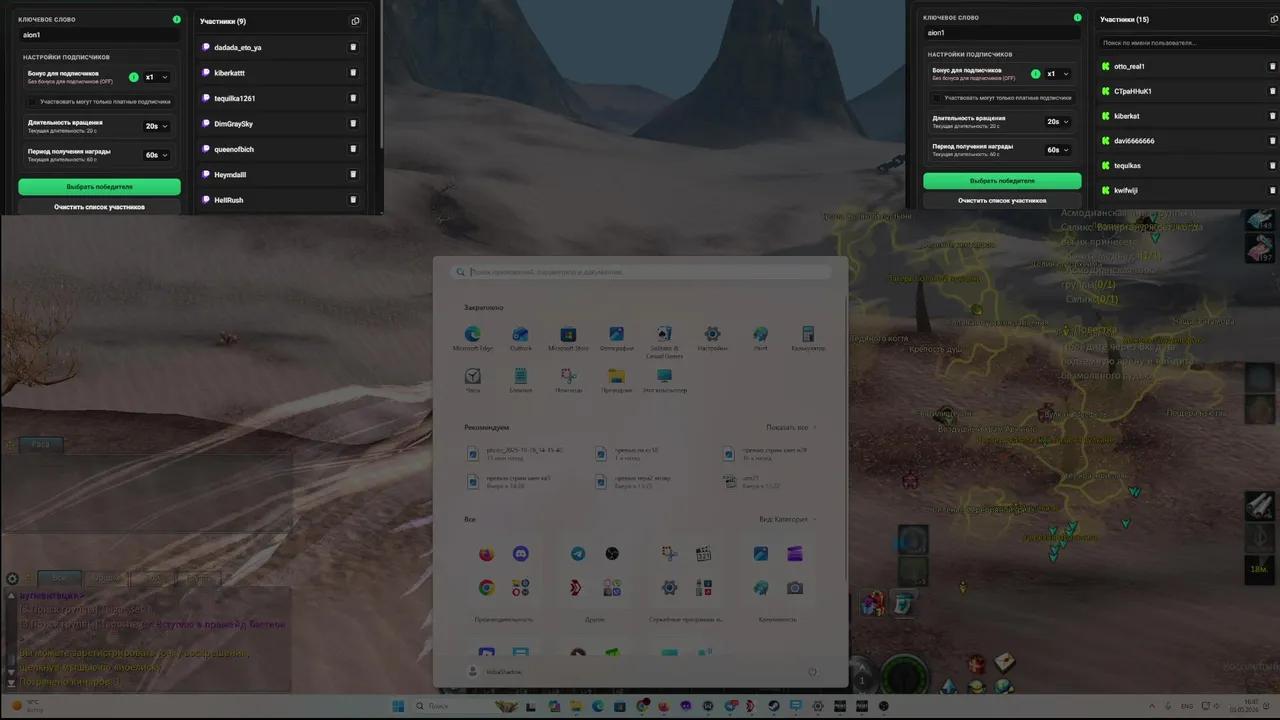1280x720 pixels.
Task: Select participant kwifwiji in the list
Action: tap(1187, 190)
